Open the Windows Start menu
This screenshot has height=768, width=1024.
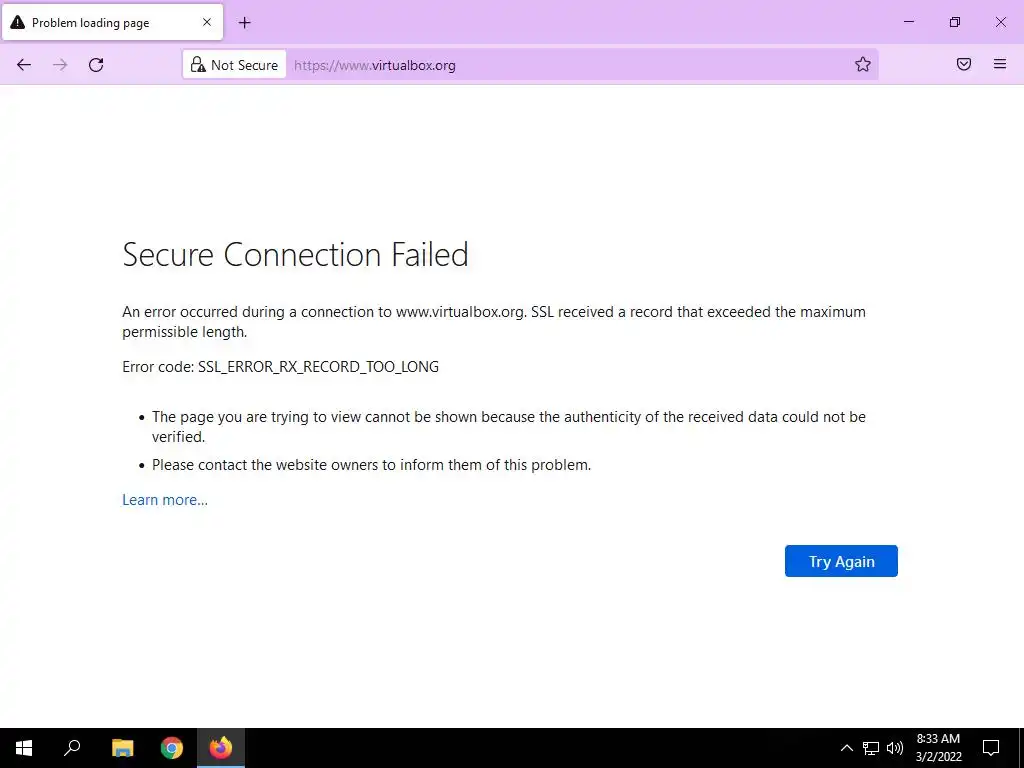(x=24, y=748)
